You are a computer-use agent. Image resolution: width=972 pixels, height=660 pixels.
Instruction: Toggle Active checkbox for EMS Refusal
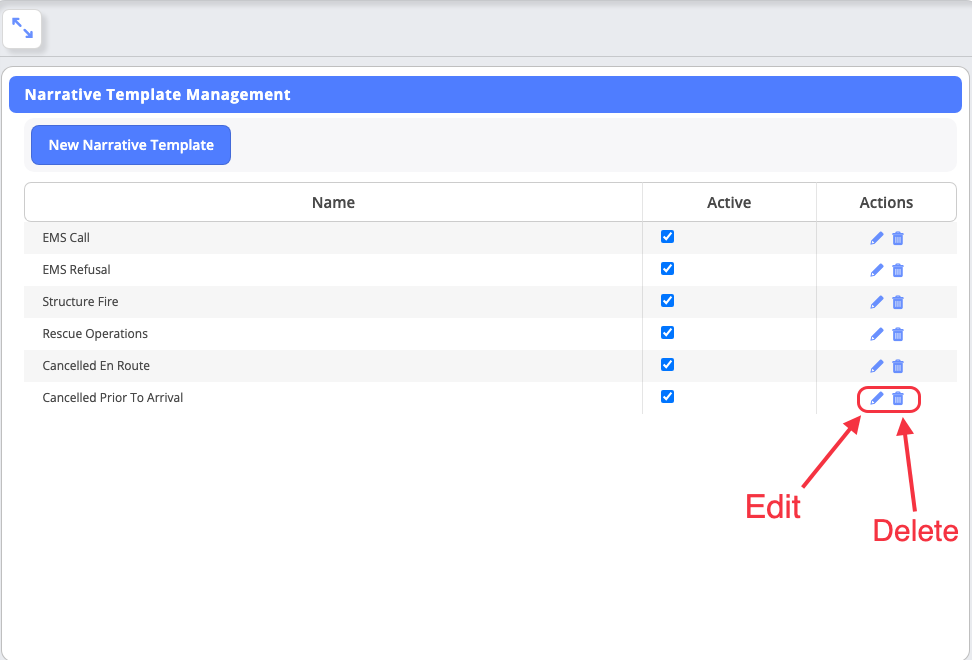click(667, 268)
